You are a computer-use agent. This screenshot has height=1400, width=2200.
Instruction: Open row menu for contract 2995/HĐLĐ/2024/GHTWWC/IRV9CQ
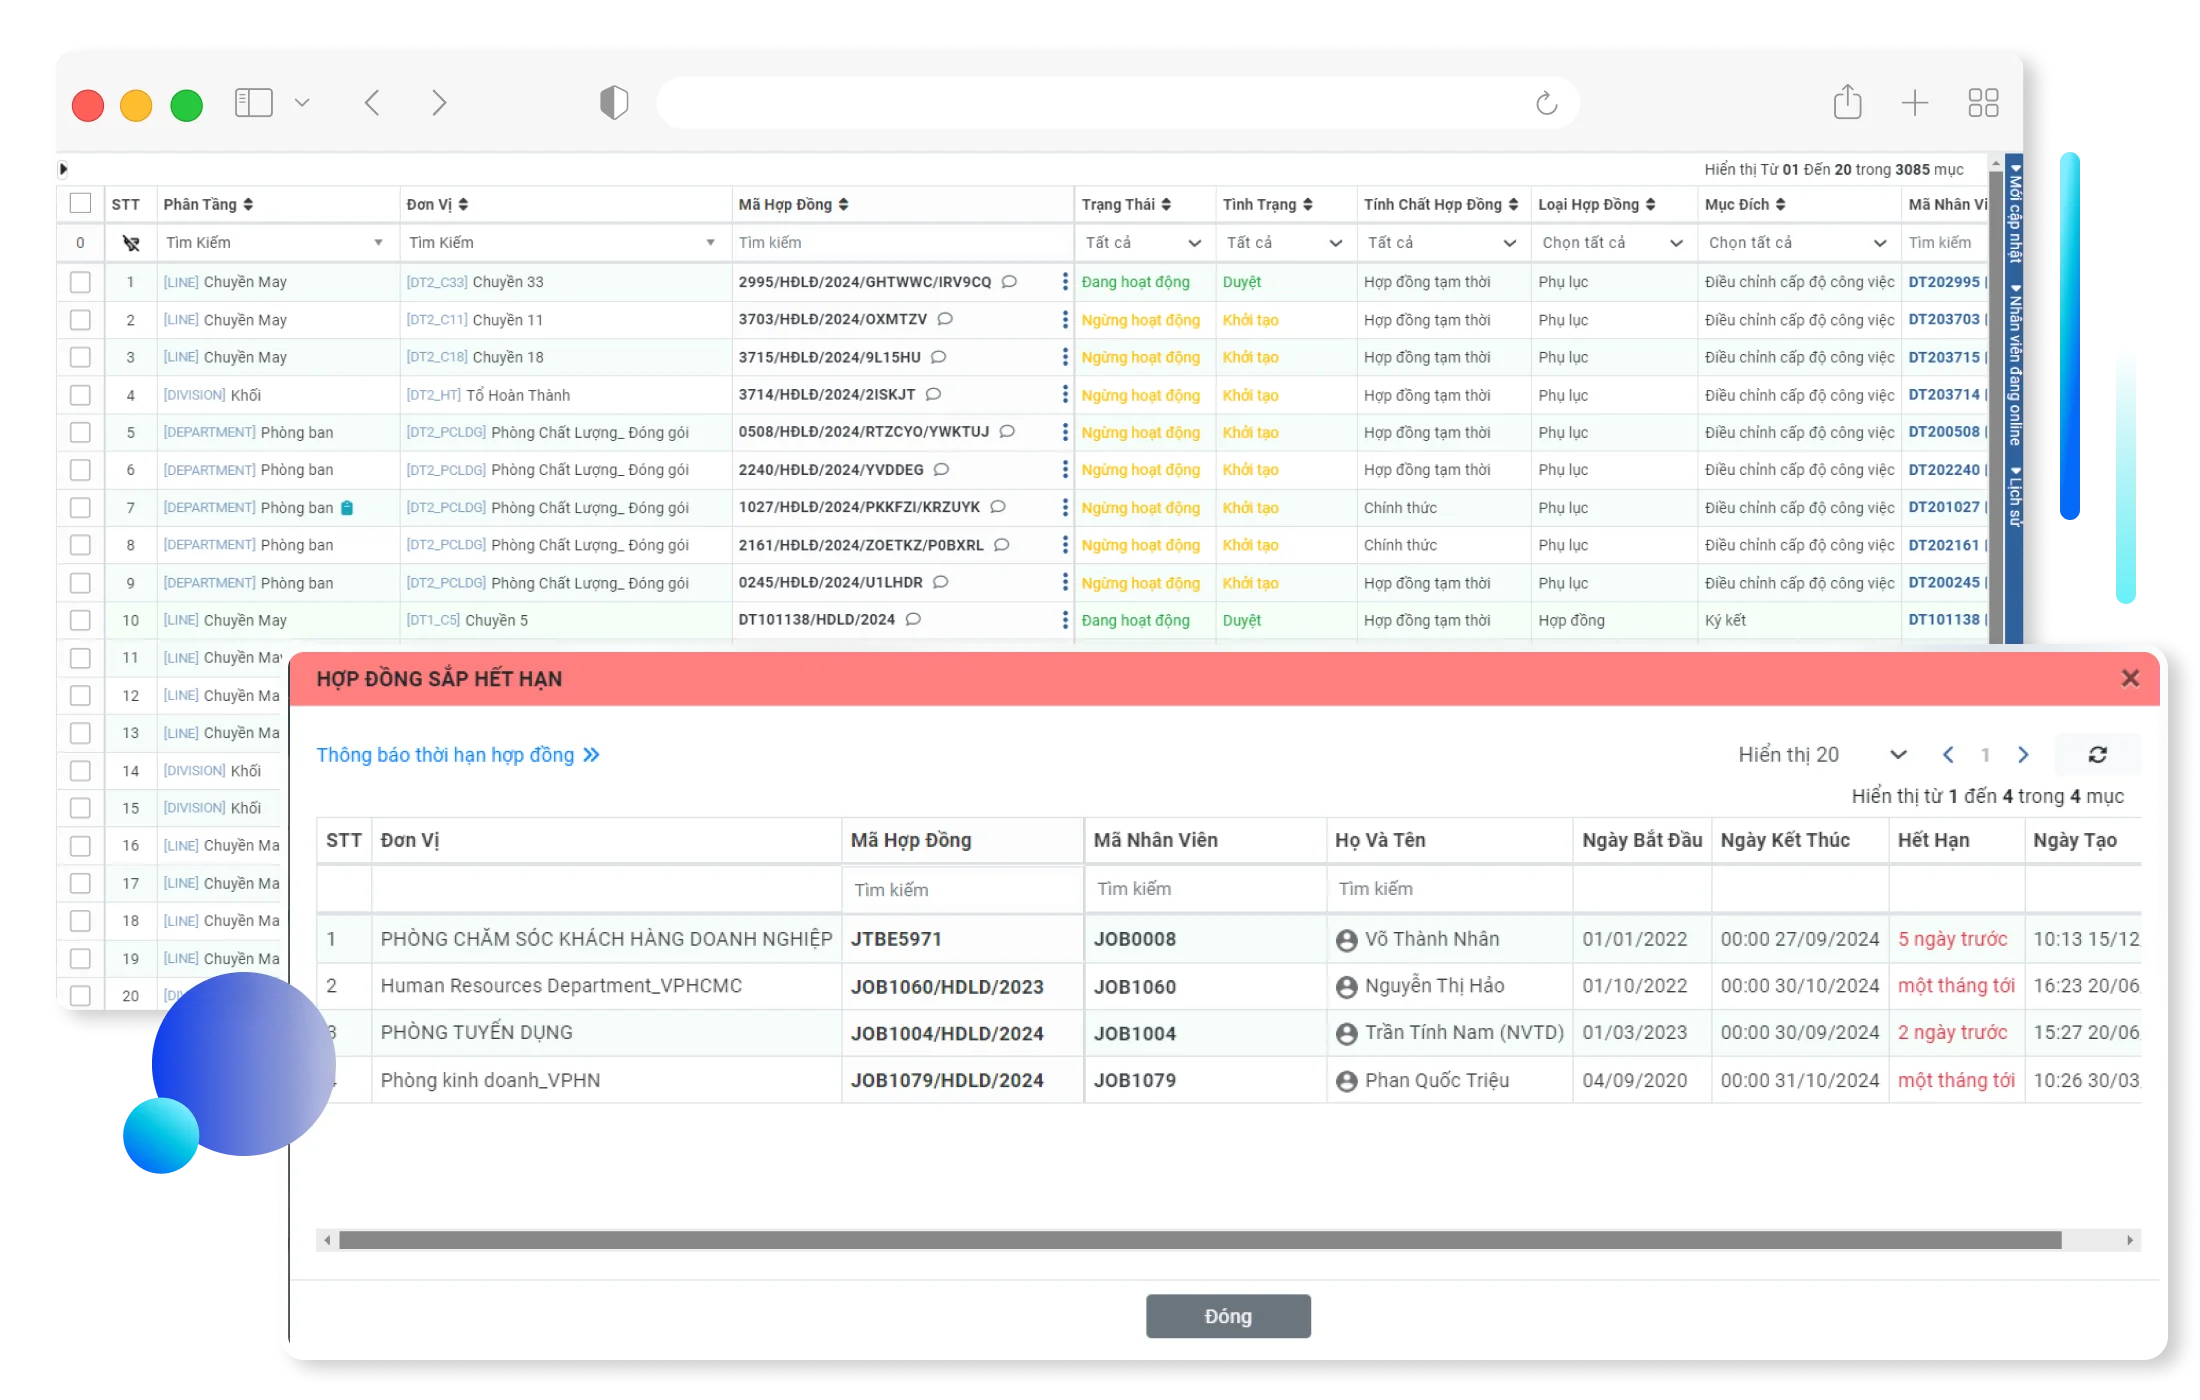(1065, 282)
